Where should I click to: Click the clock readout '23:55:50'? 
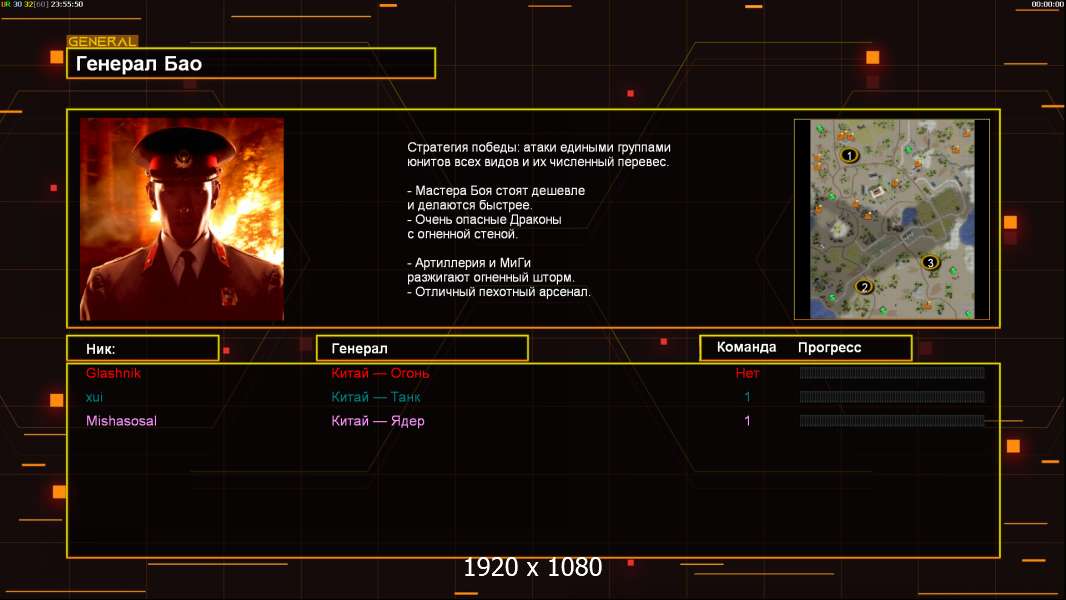coord(67,4)
